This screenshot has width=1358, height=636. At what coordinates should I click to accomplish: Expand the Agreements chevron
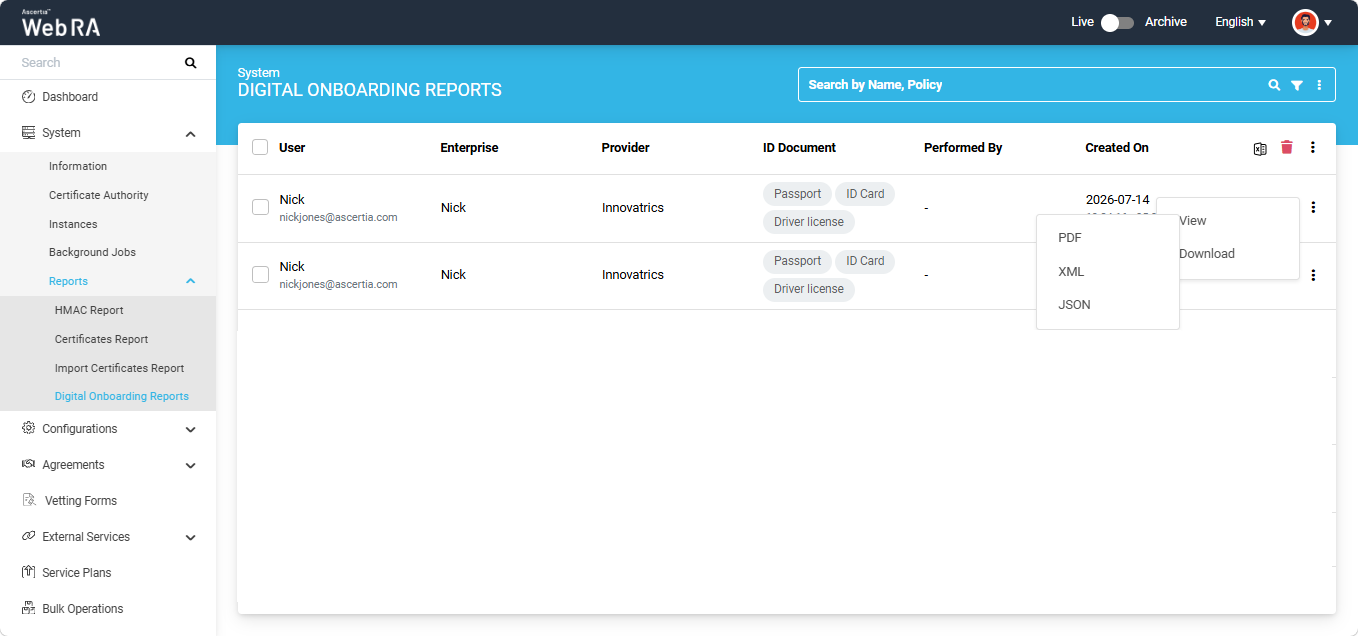coord(191,466)
